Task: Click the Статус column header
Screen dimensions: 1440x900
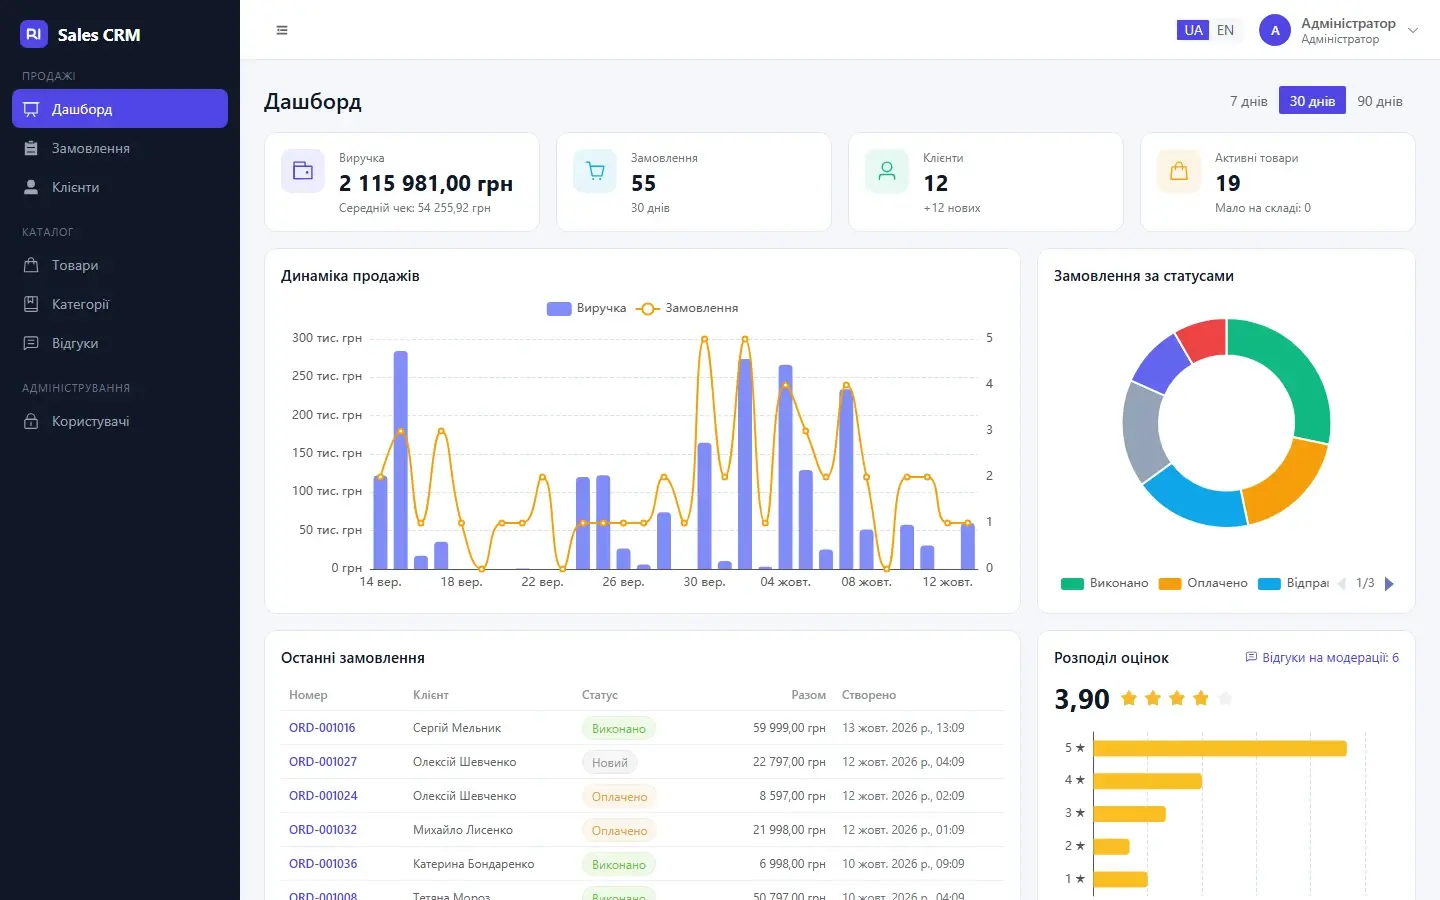Action: coord(600,695)
